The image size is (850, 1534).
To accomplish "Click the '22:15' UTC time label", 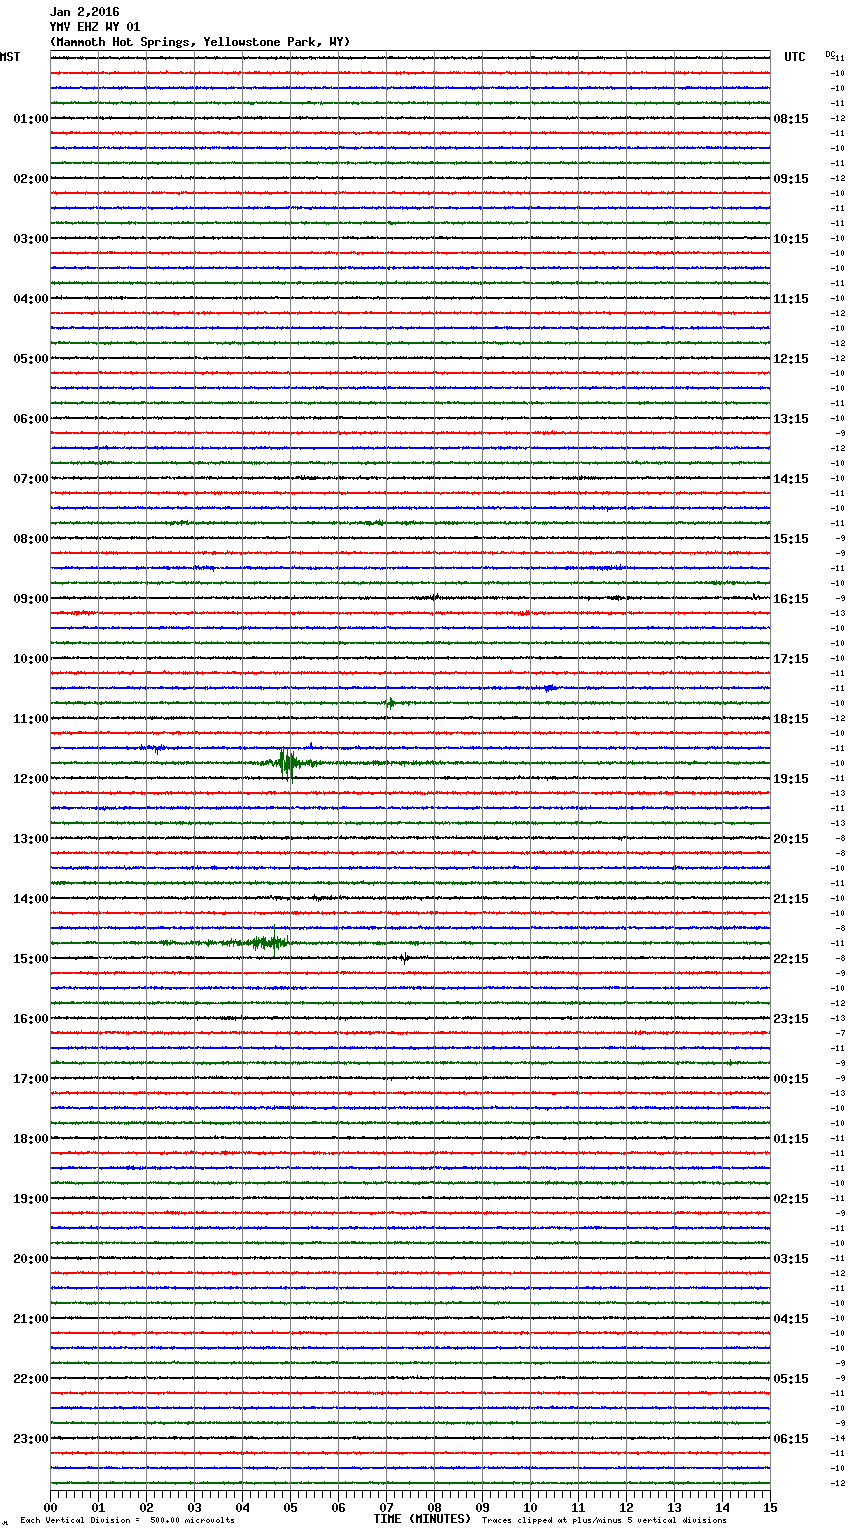I will [x=791, y=959].
